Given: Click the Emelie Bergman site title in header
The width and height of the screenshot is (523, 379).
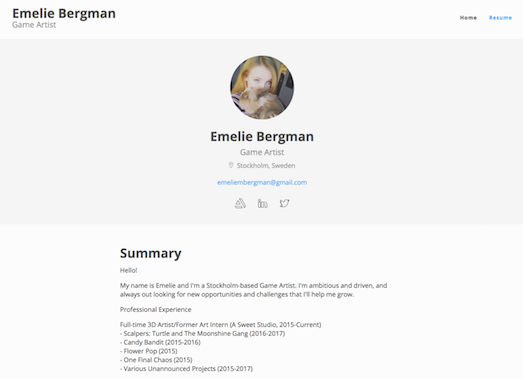Looking at the screenshot, I should [x=64, y=14].
